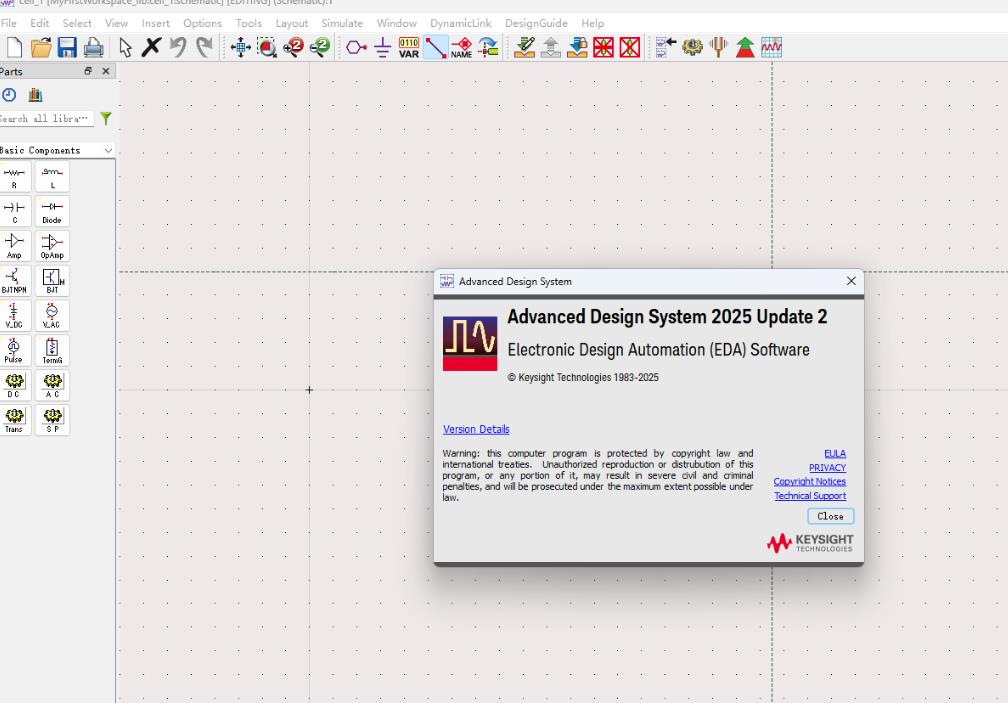The height and width of the screenshot is (703, 1008).
Task: Zoom in with the toolbar magnifier
Action: pyautogui.click(x=293, y=46)
